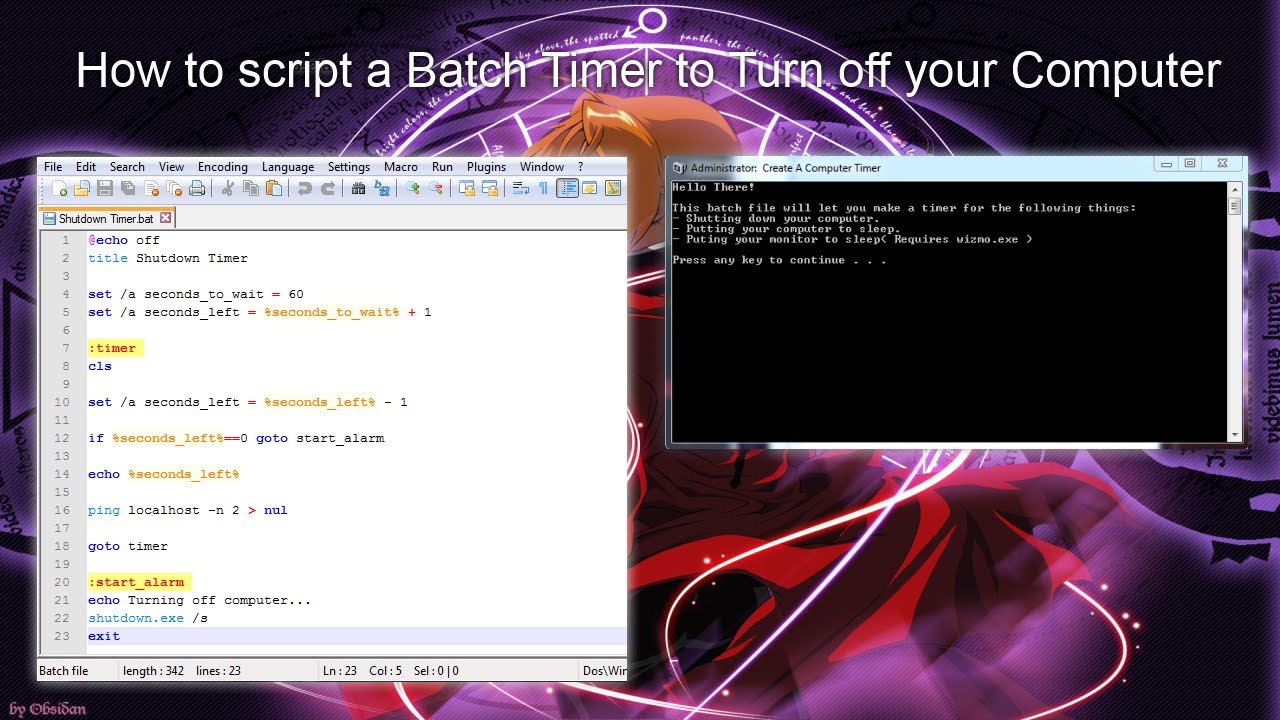The width and height of the screenshot is (1280, 720).
Task: Click the Paste clipboard icon
Action: click(273, 188)
